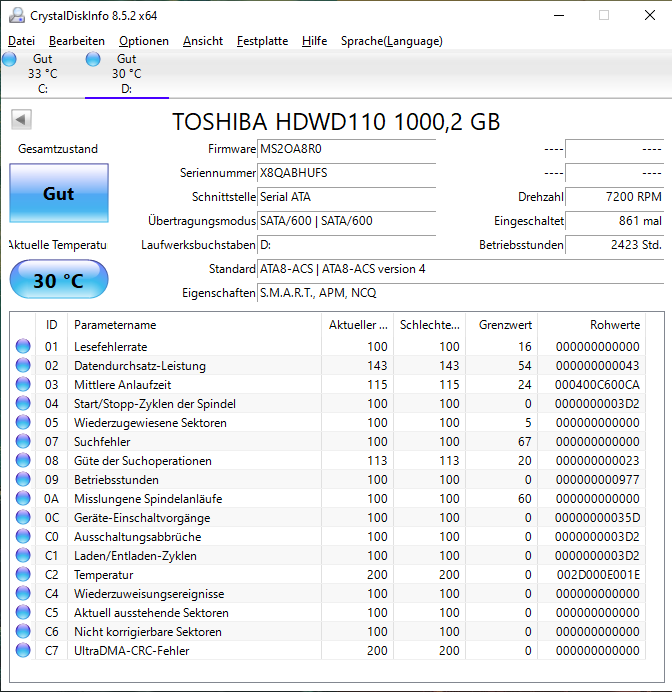
Task: Click status orb for Misslungene Spindelanläufe
Action: [23, 498]
